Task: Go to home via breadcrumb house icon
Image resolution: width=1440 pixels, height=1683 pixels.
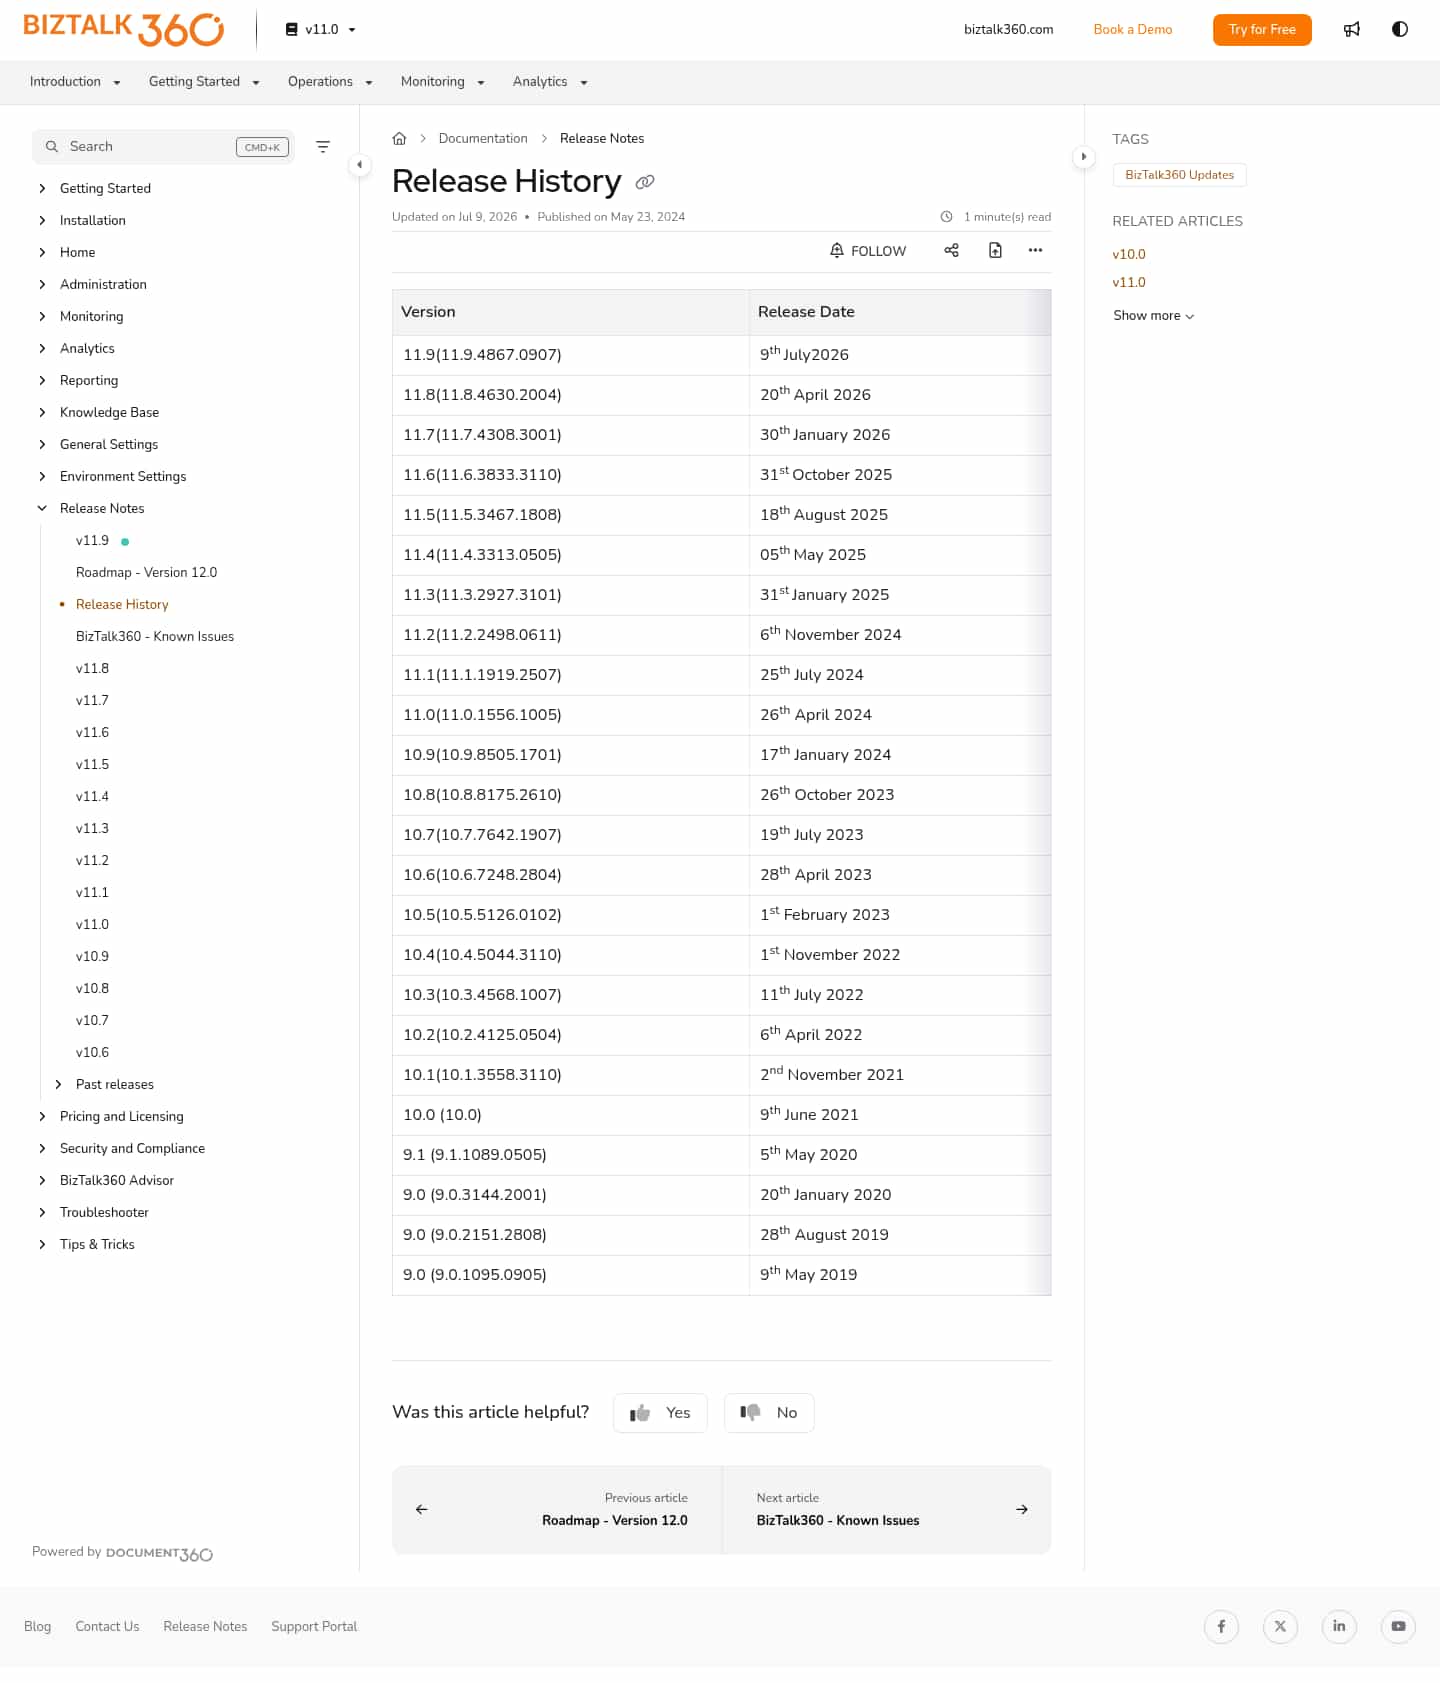Action: click(399, 138)
